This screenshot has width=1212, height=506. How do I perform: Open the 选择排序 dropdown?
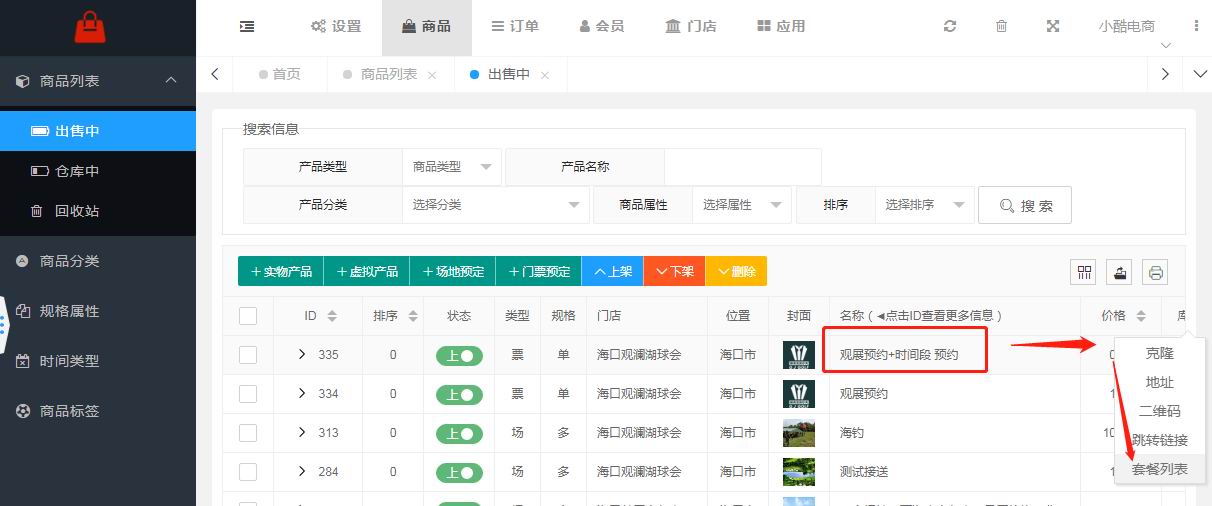(924, 205)
